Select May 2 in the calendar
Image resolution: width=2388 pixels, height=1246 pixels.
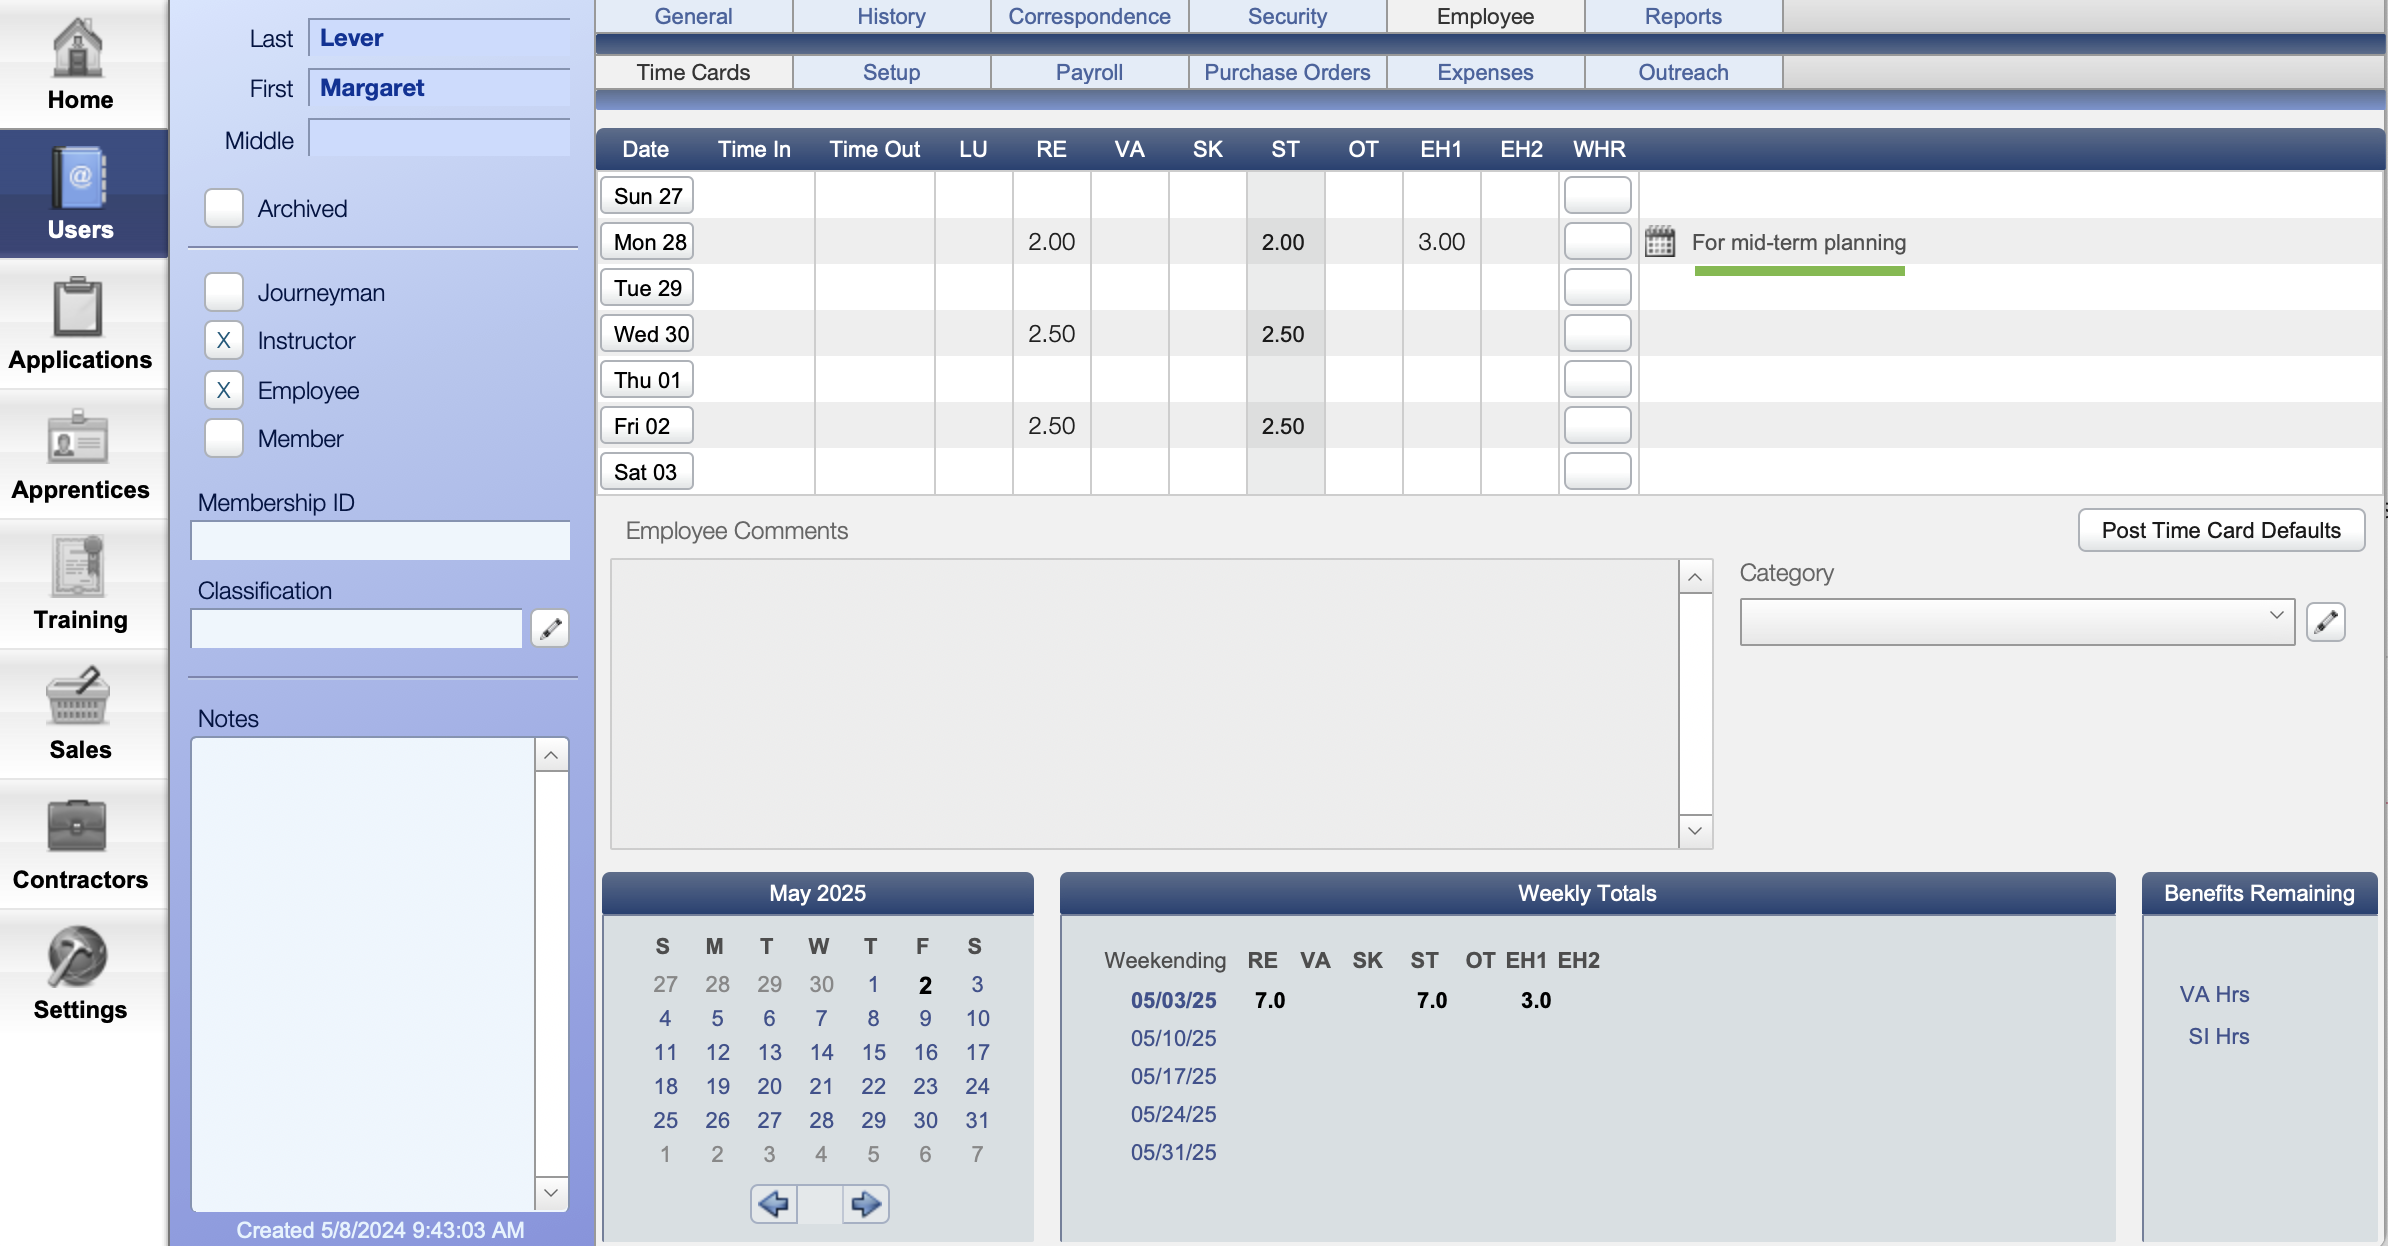tap(925, 984)
